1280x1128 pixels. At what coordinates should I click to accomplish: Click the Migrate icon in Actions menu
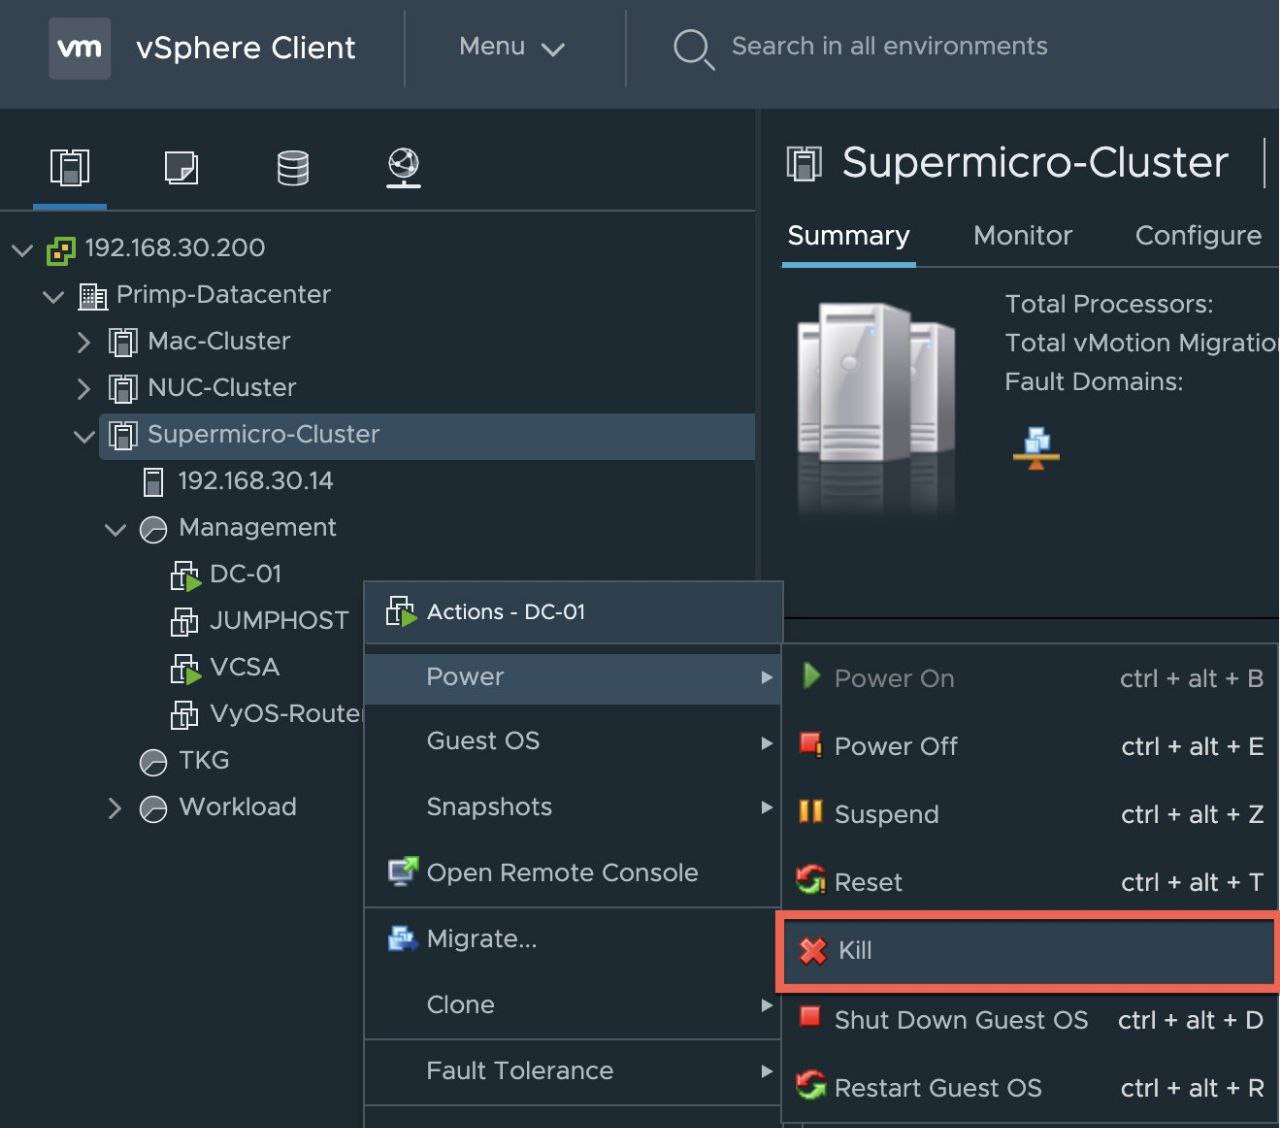(x=402, y=938)
